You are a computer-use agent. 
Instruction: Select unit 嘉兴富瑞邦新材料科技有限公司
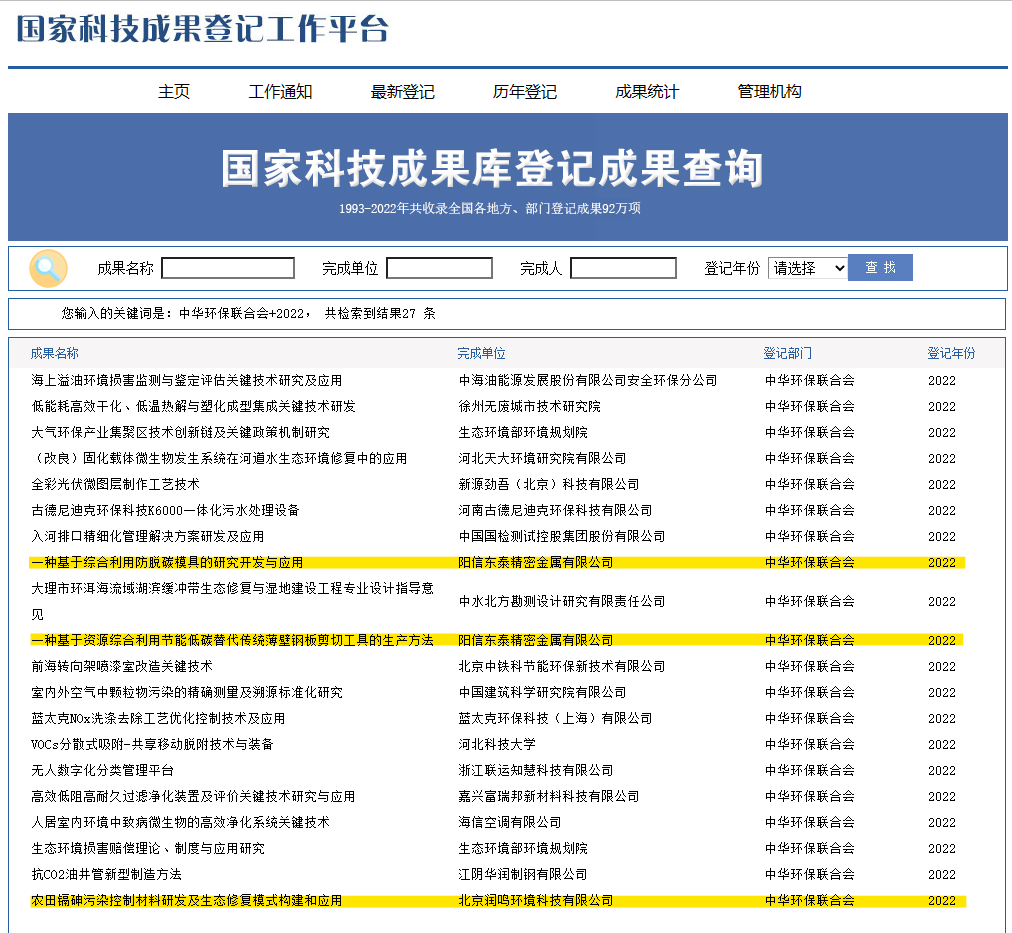(549, 797)
